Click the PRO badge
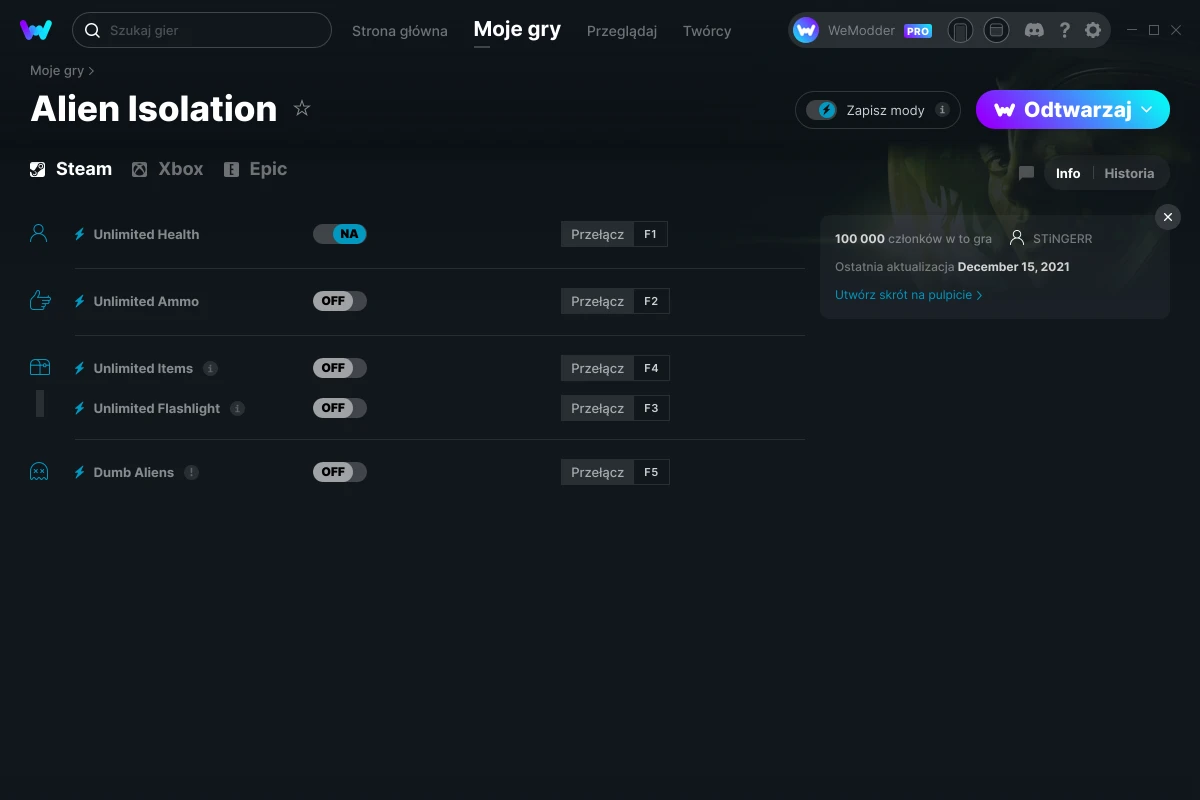 [918, 31]
